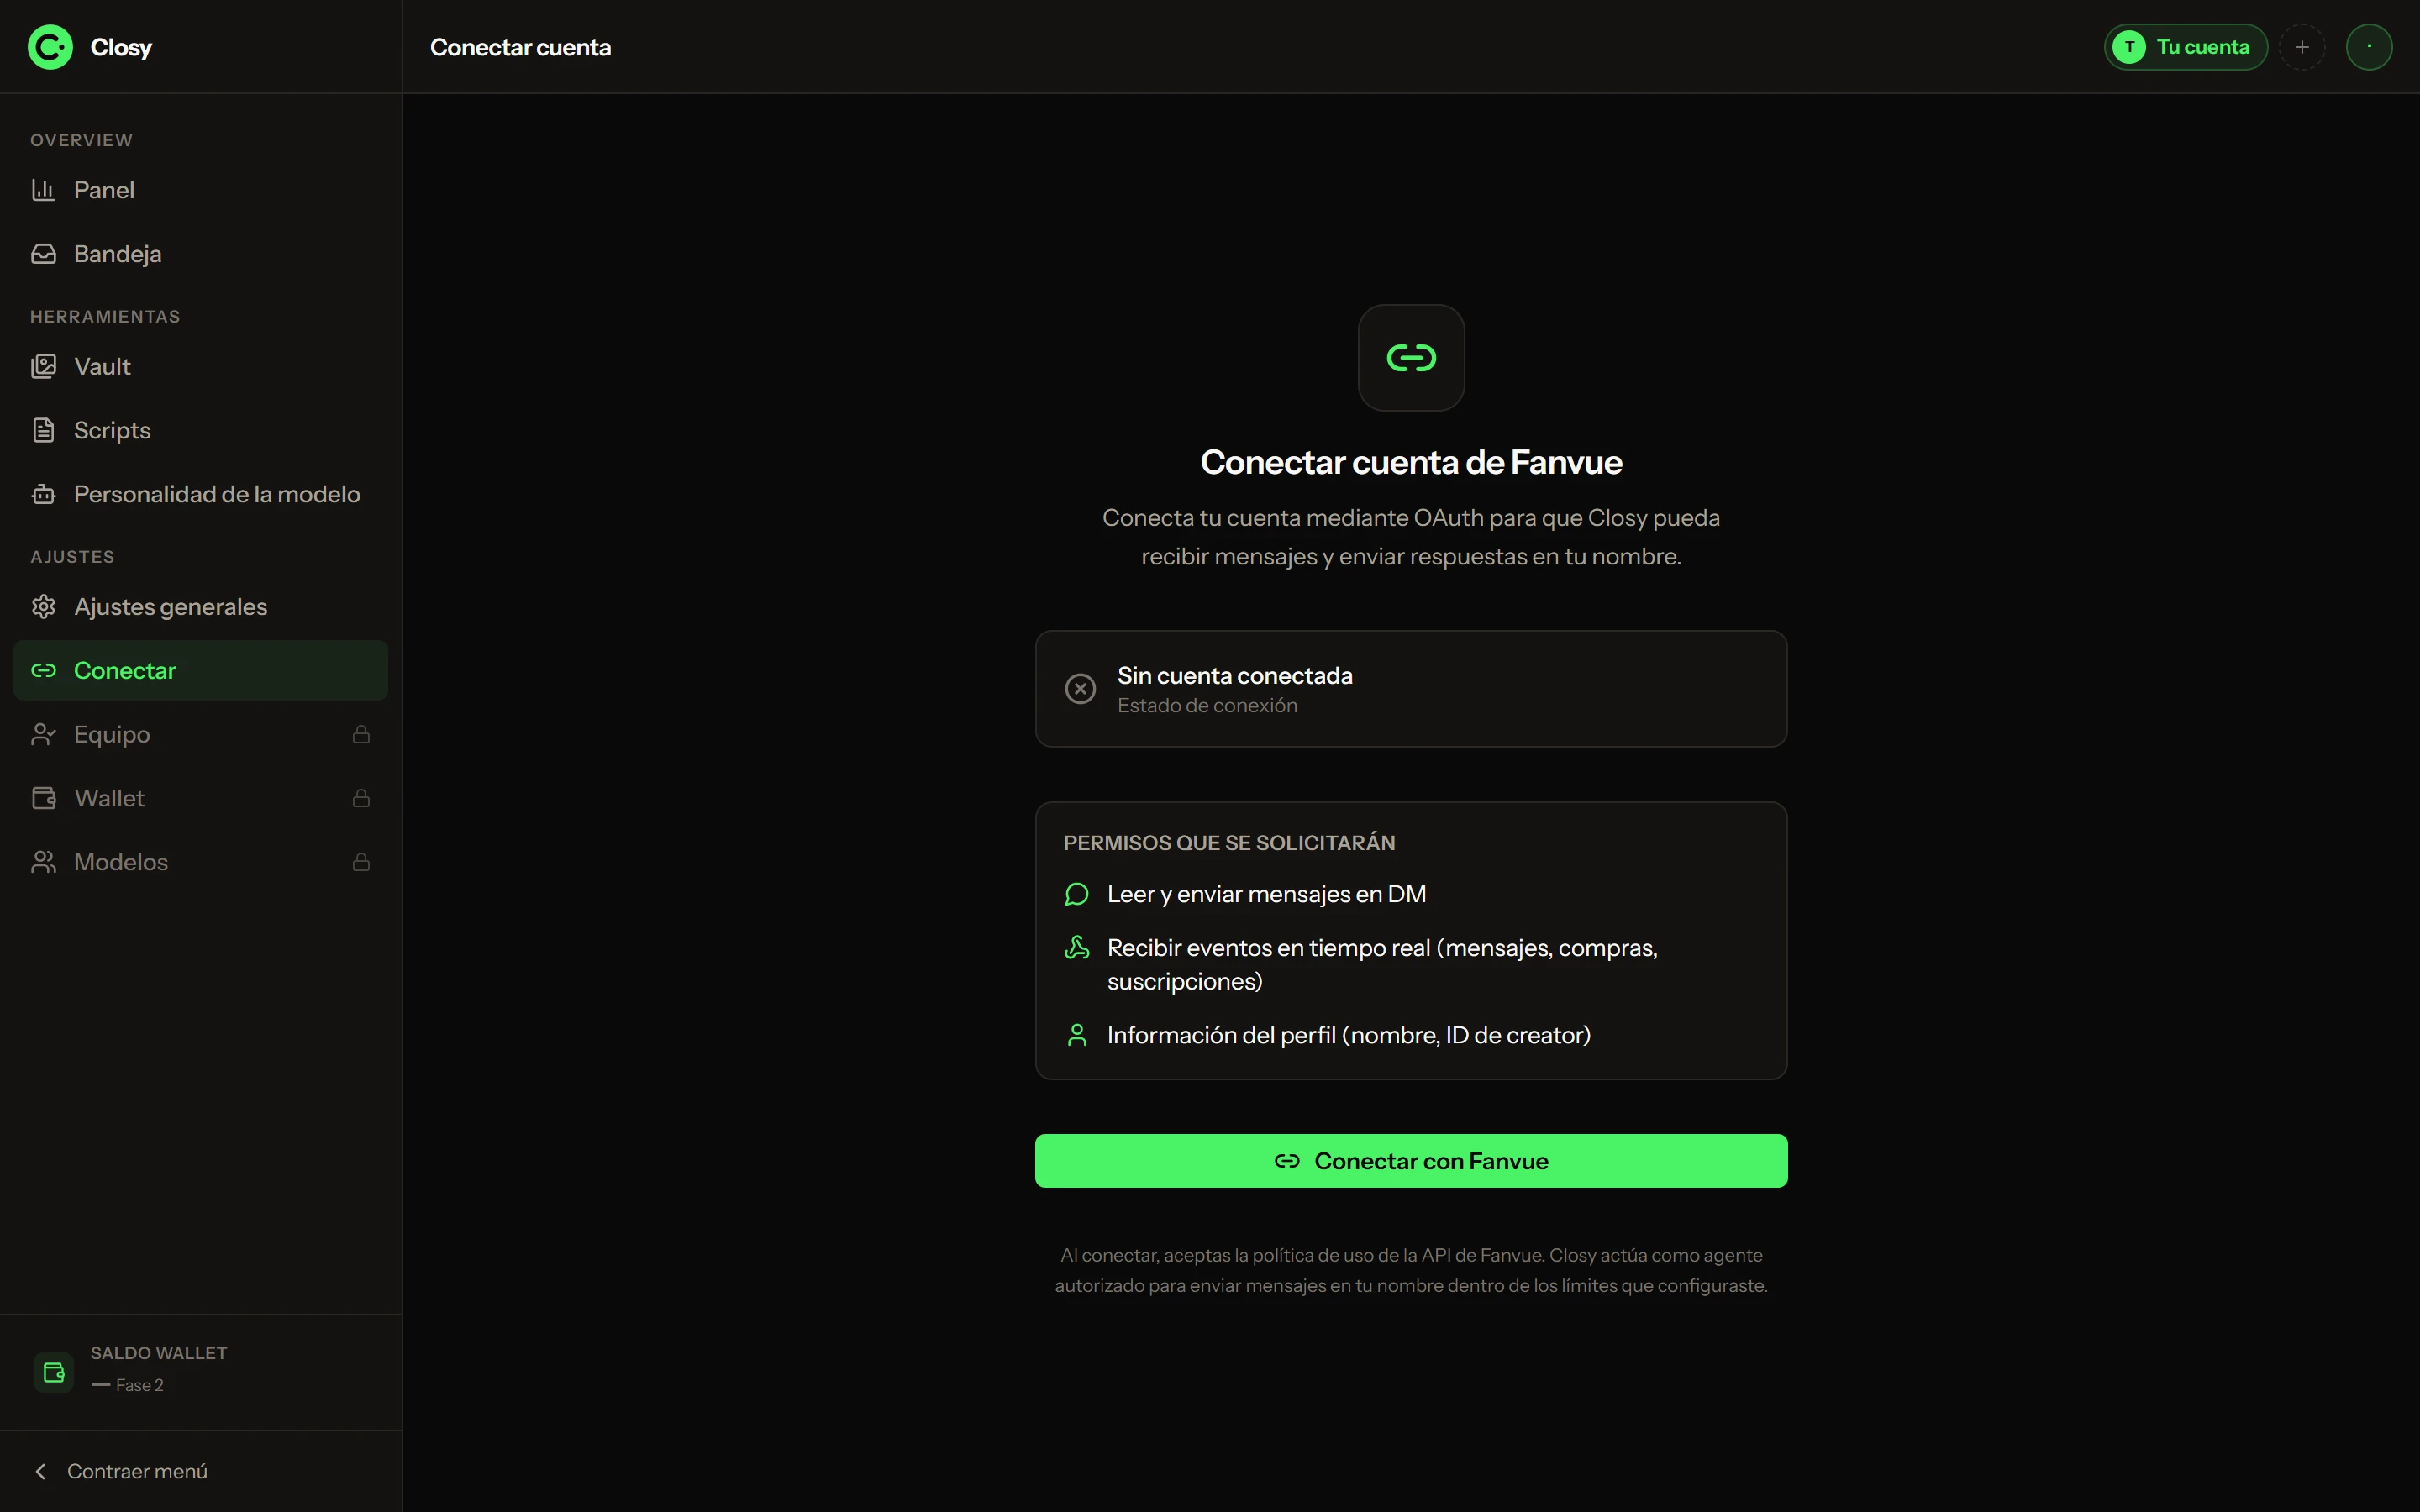This screenshot has height=1512, width=2420.
Task: Click the padlock icon next to Modelos
Action: [x=361, y=862]
